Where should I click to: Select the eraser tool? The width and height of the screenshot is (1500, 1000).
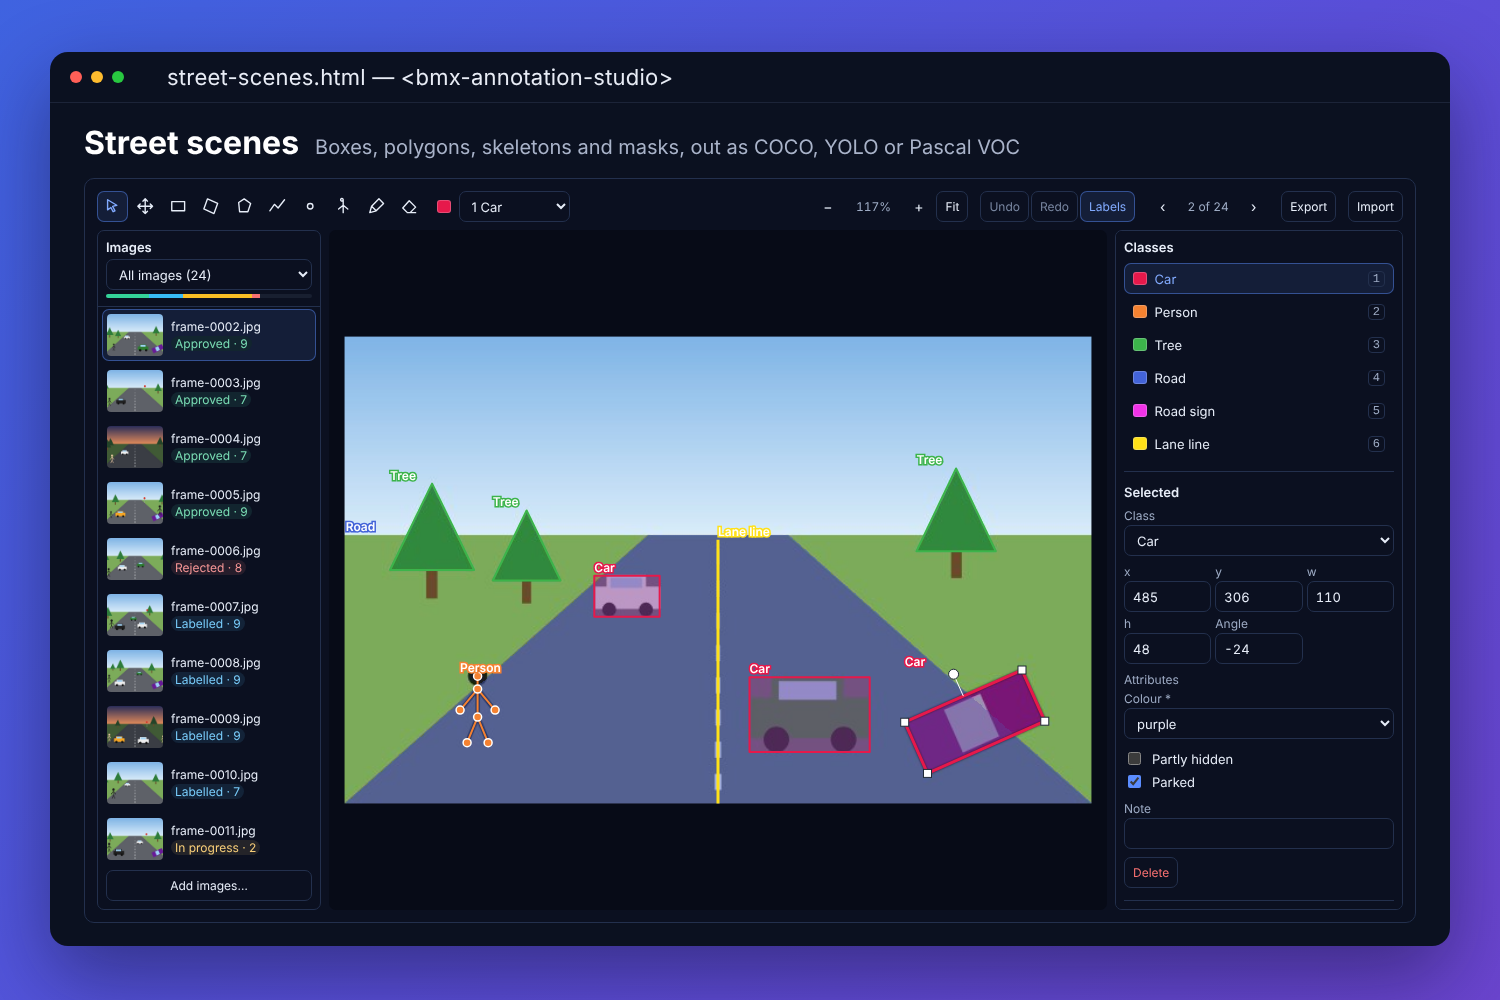[x=409, y=206]
